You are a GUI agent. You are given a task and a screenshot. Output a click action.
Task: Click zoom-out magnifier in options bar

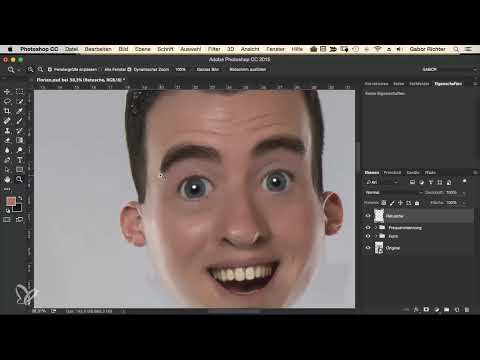click(40, 69)
